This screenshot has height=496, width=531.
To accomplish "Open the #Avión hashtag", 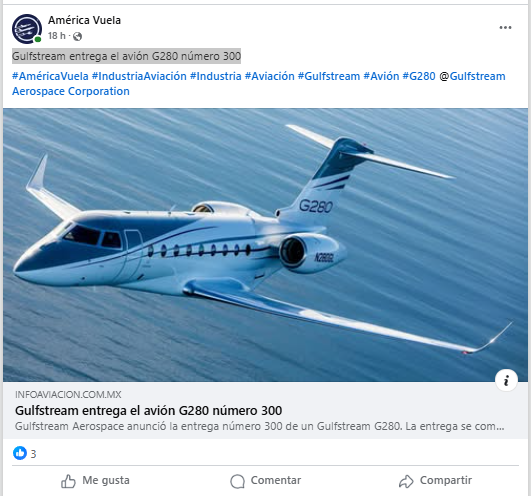I will 381,76.
